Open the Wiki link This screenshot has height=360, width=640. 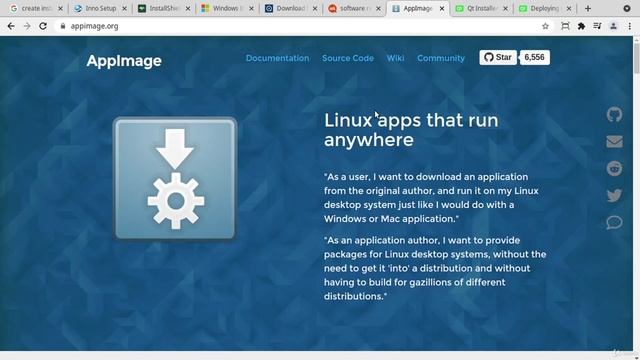pos(396,58)
